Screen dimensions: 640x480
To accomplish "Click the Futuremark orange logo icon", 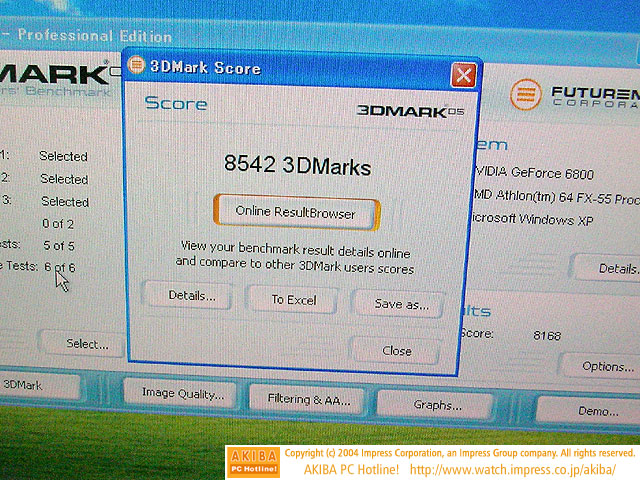I will (525, 95).
